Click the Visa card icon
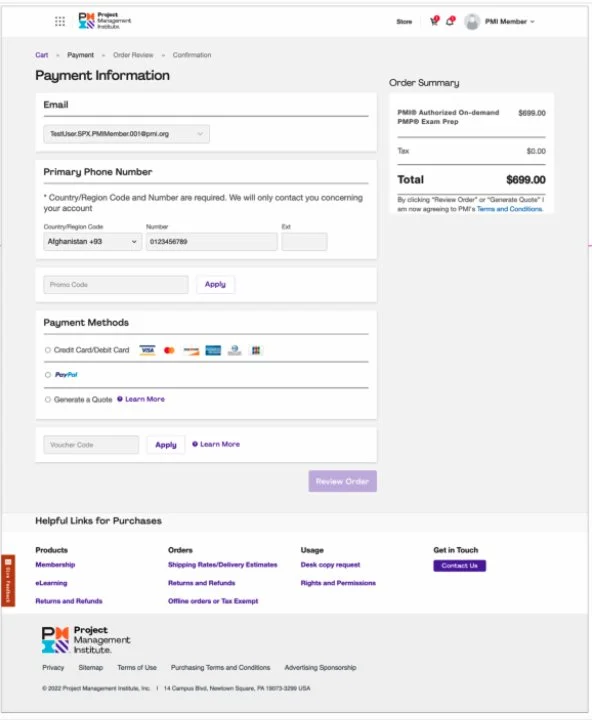The image size is (592, 720). pyautogui.click(x=147, y=350)
